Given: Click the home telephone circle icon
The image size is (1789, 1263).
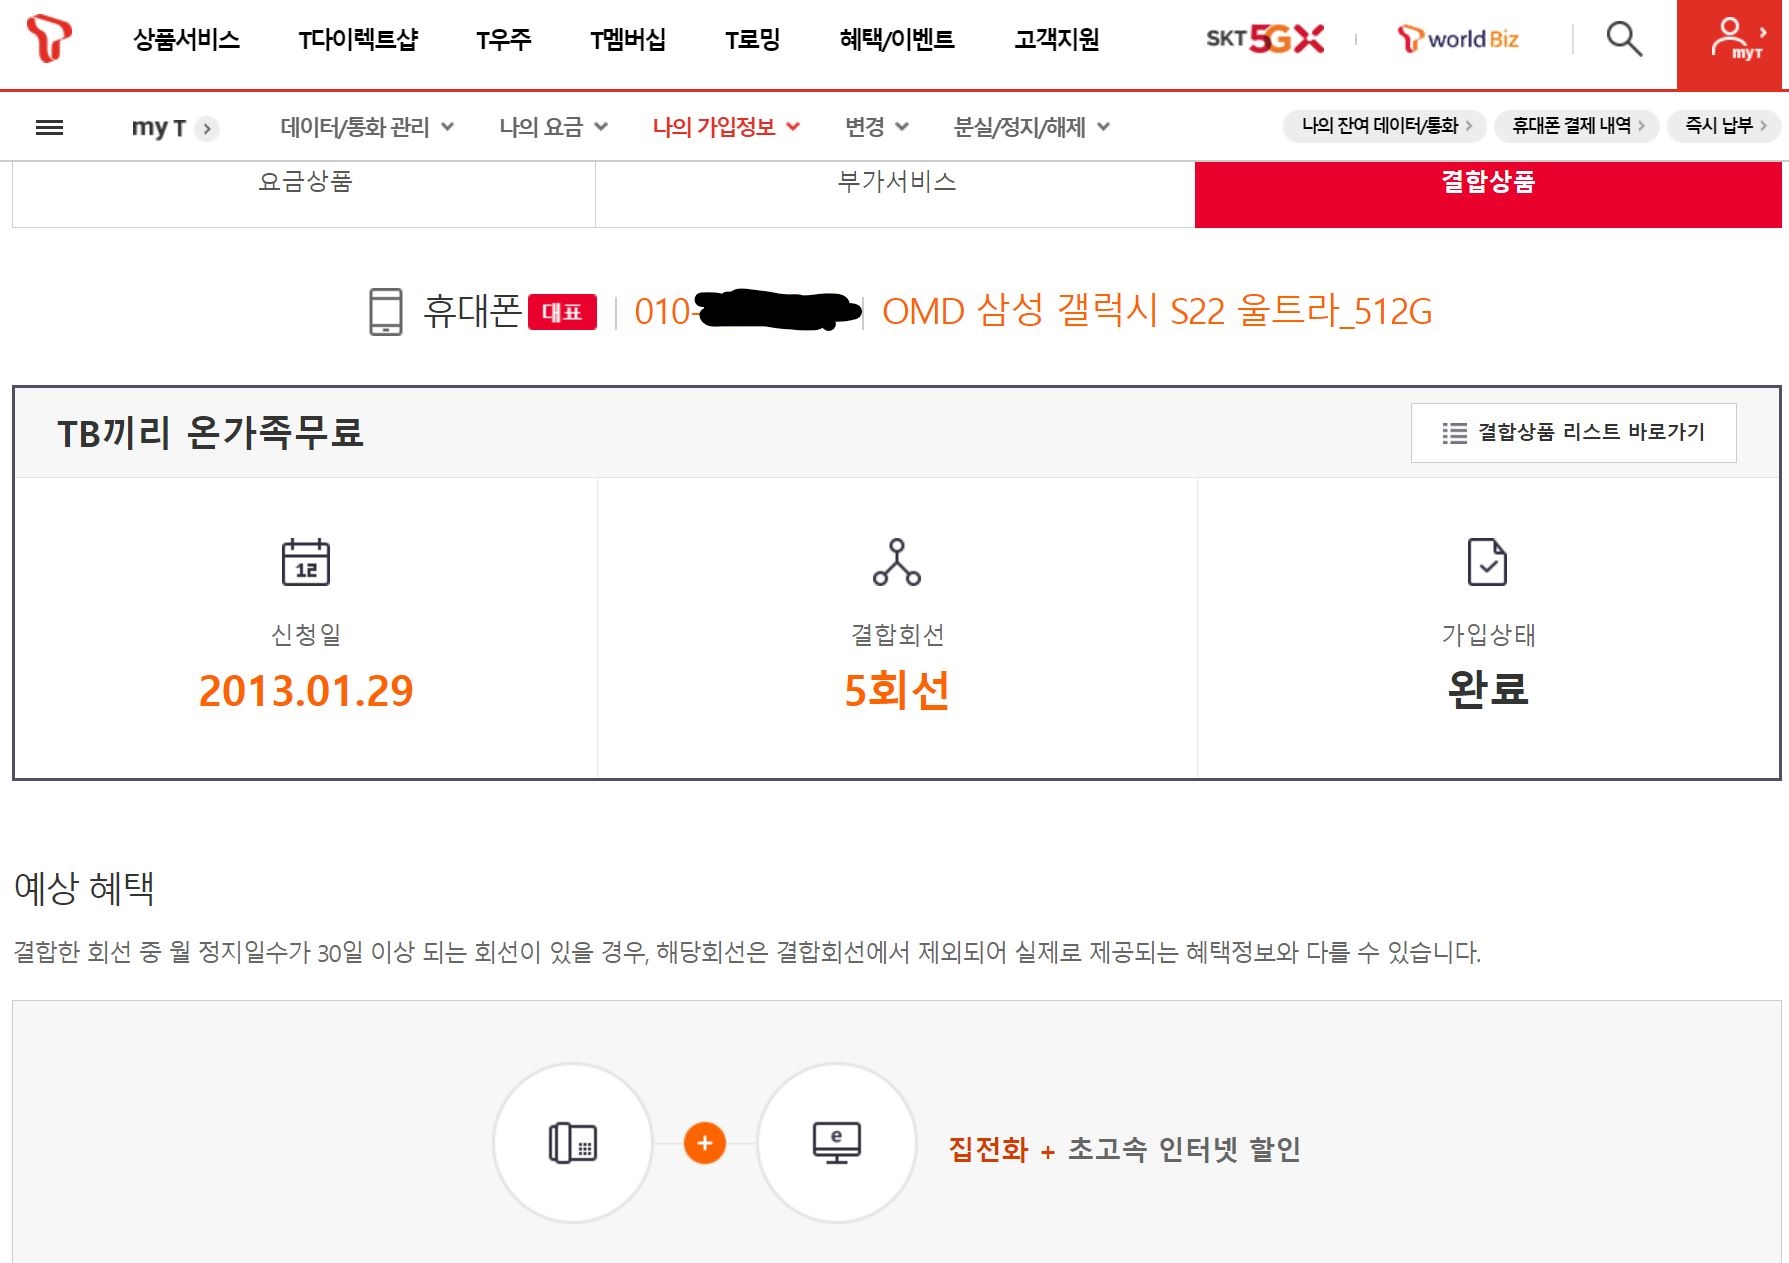Looking at the screenshot, I should tap(573, 1142).
